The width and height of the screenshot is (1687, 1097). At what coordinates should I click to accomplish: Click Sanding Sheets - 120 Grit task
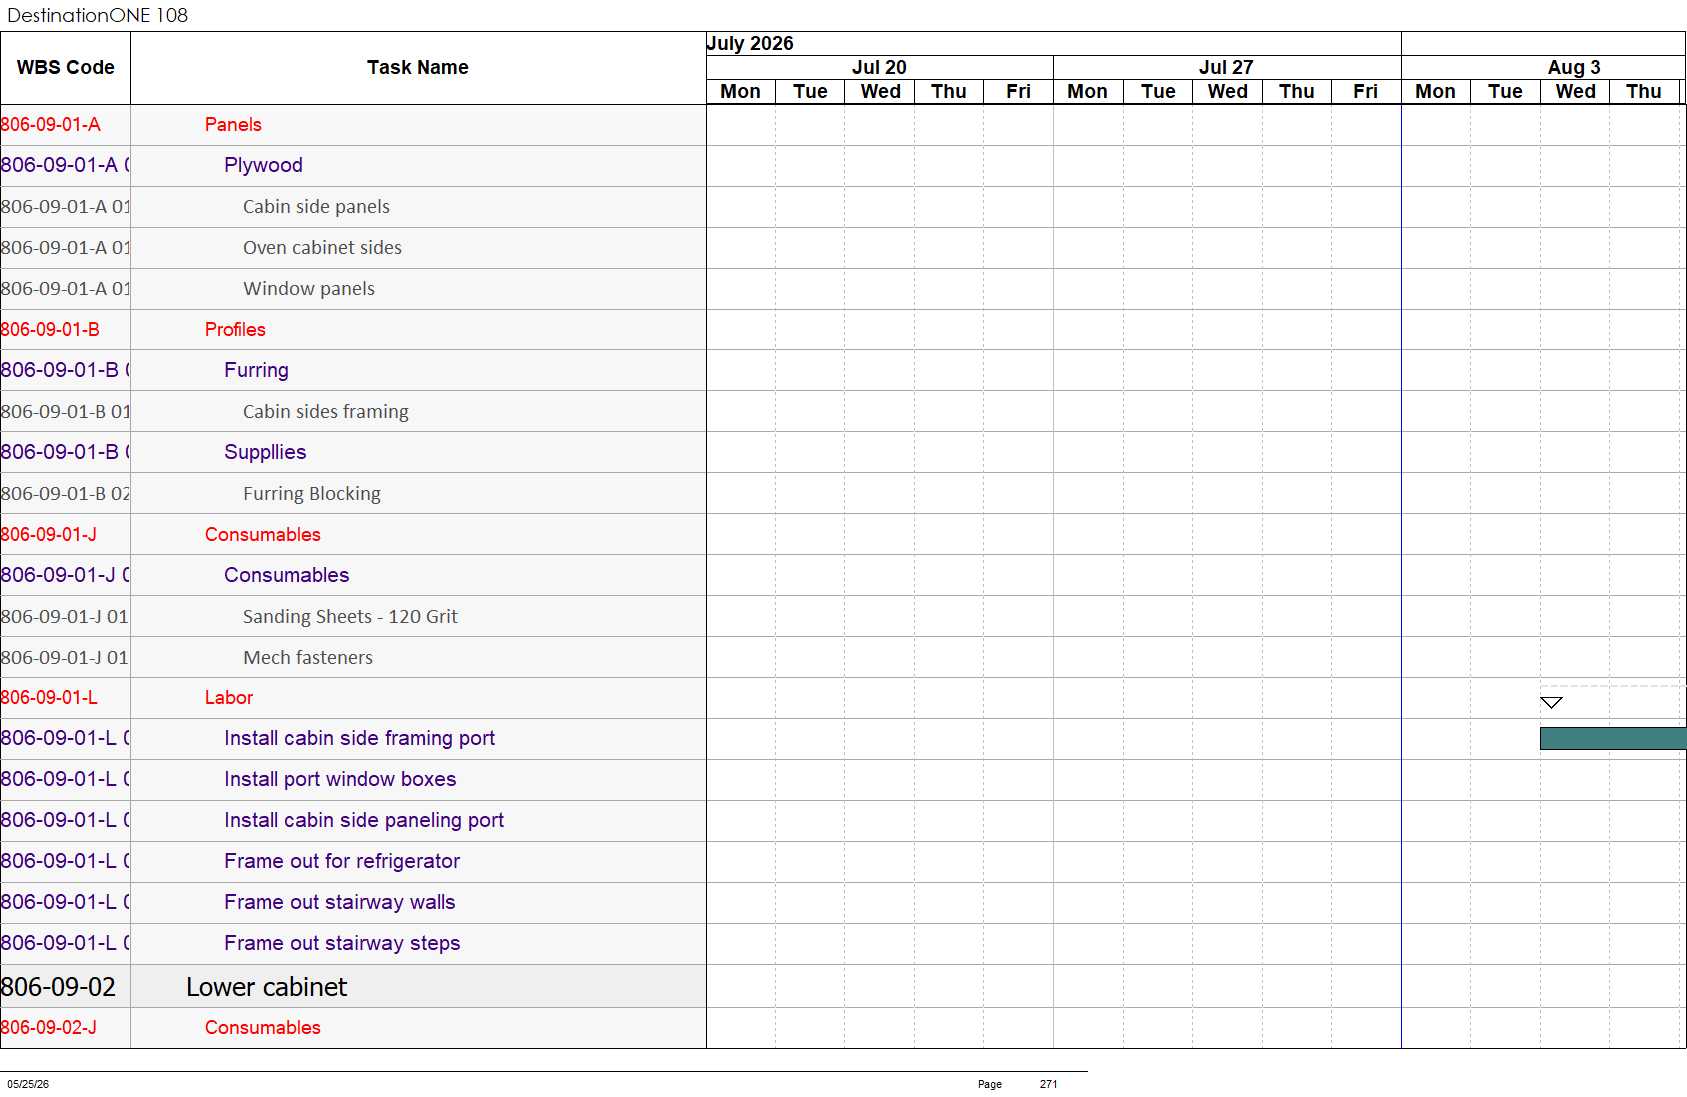pyautogui.click(x=350, y=617)
